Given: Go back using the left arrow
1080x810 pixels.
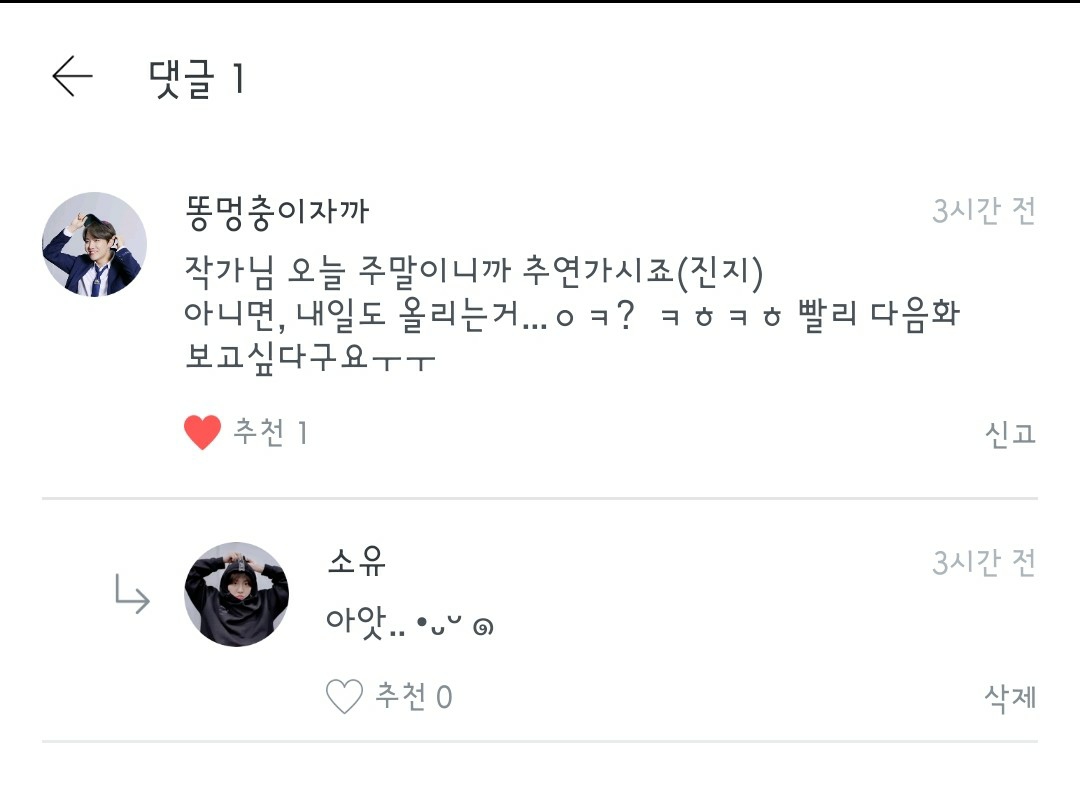Looking at the screenshot, I should (72, 77).
